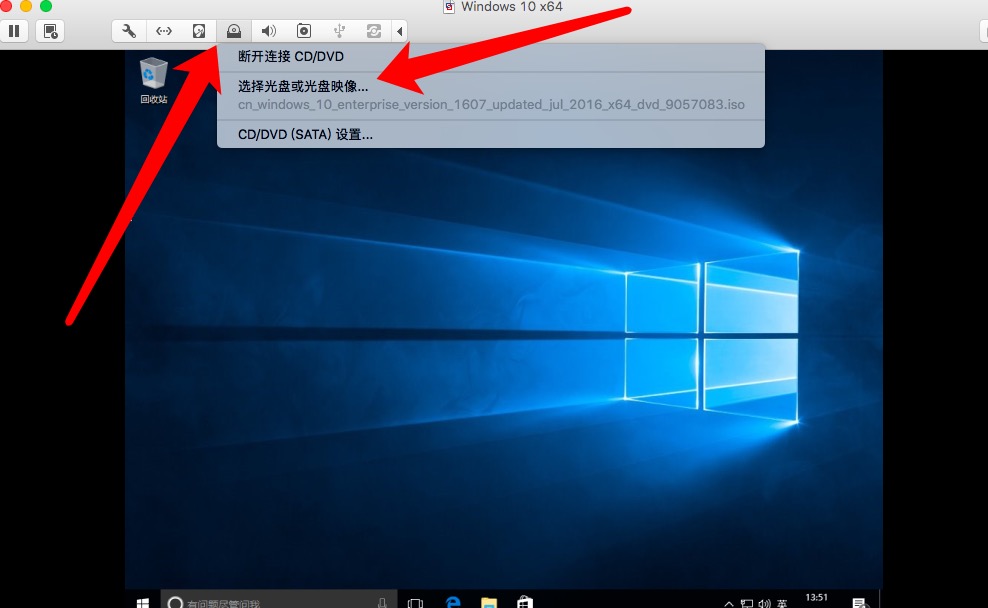Click the volume tray icon
This screenshot has height=608, width=988.
point(764,604)
